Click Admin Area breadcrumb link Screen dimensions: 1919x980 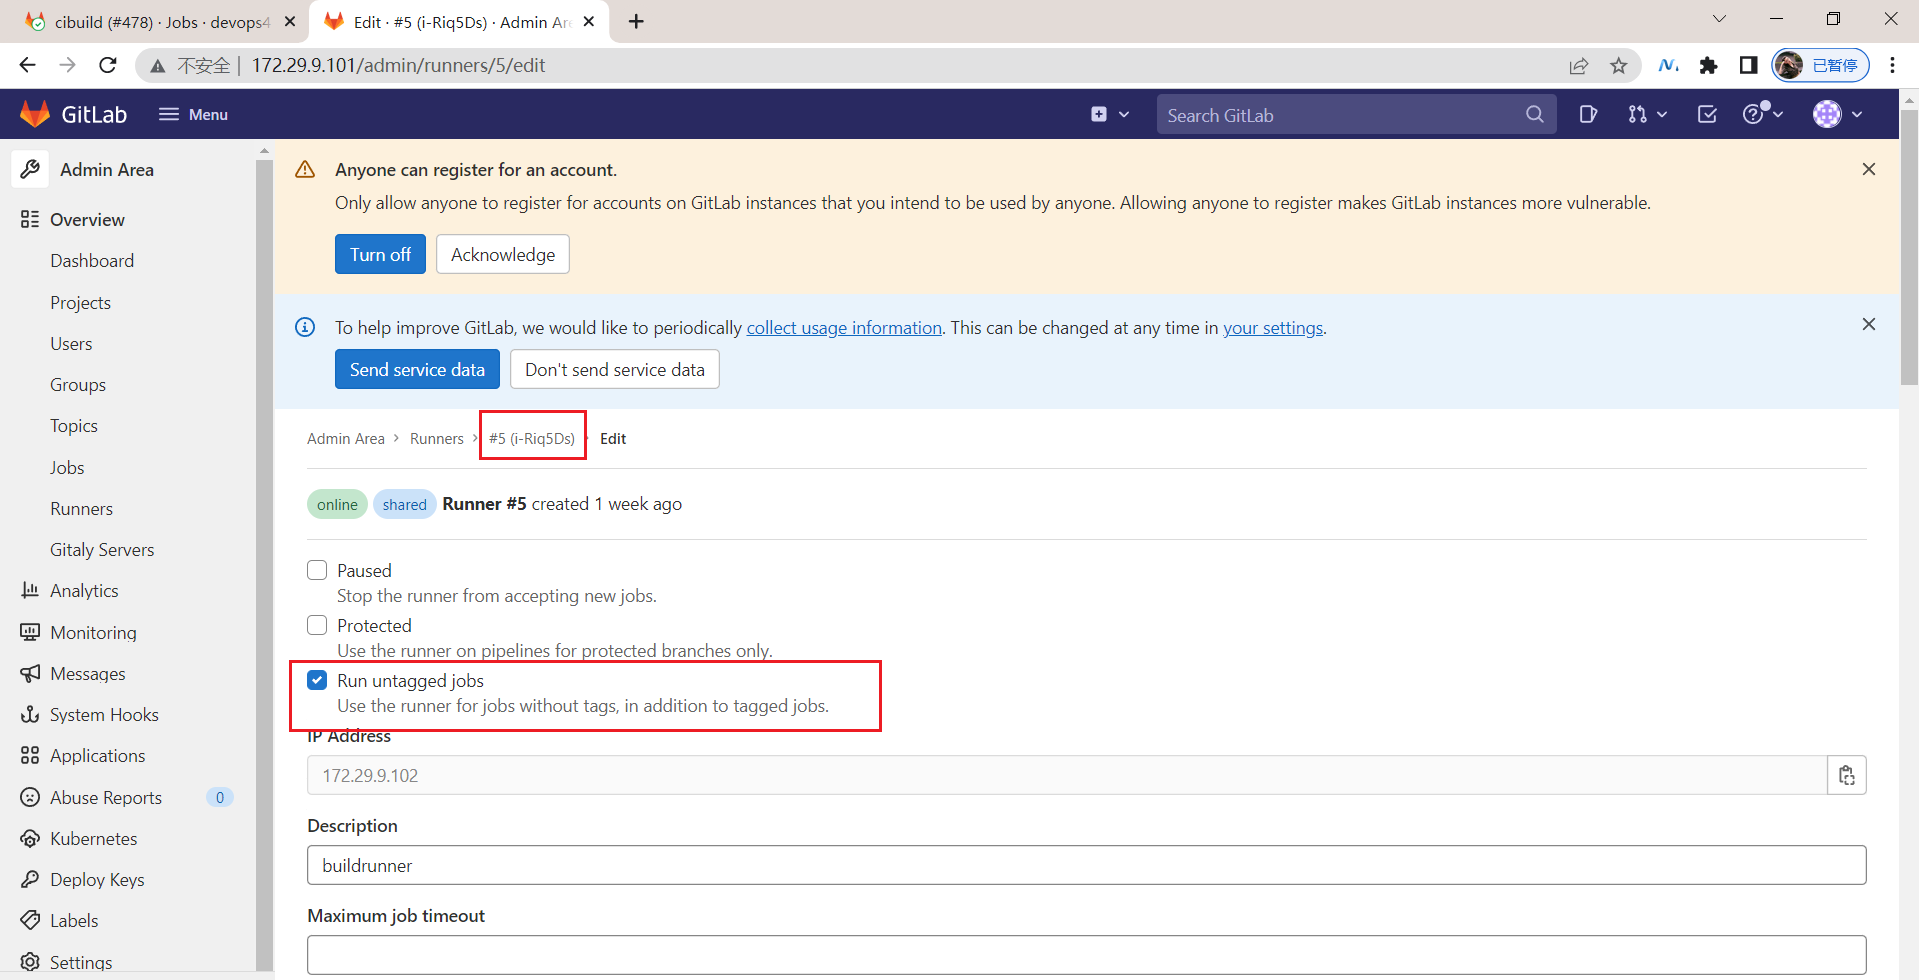(x=346, y=438)
